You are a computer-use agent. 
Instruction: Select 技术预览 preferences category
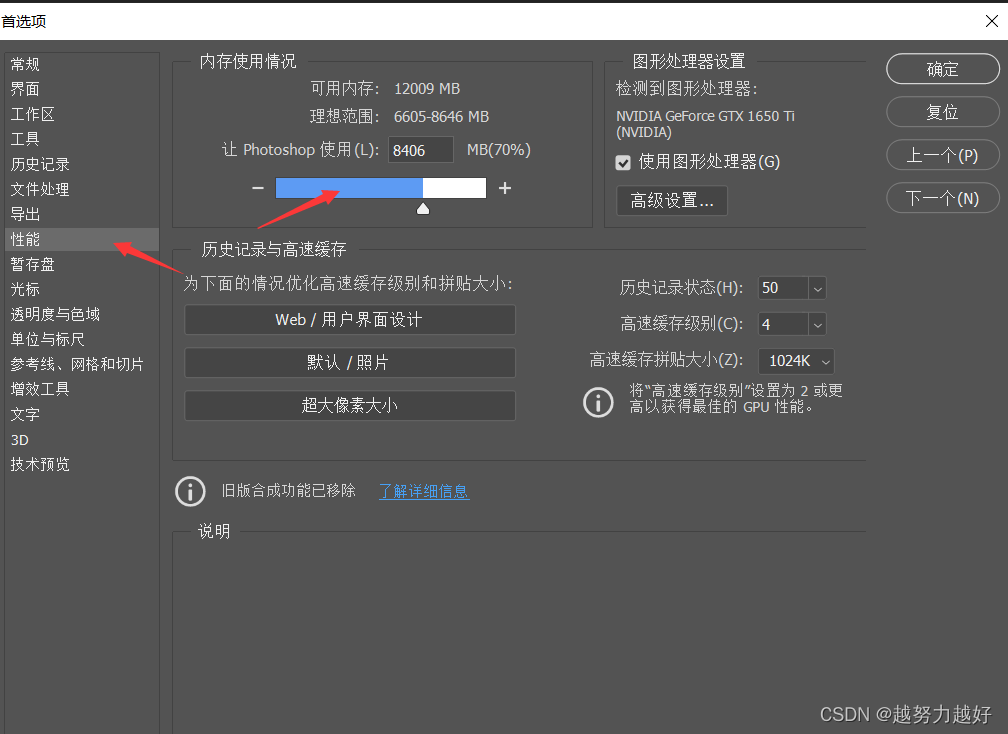click(x=82, y=465)
